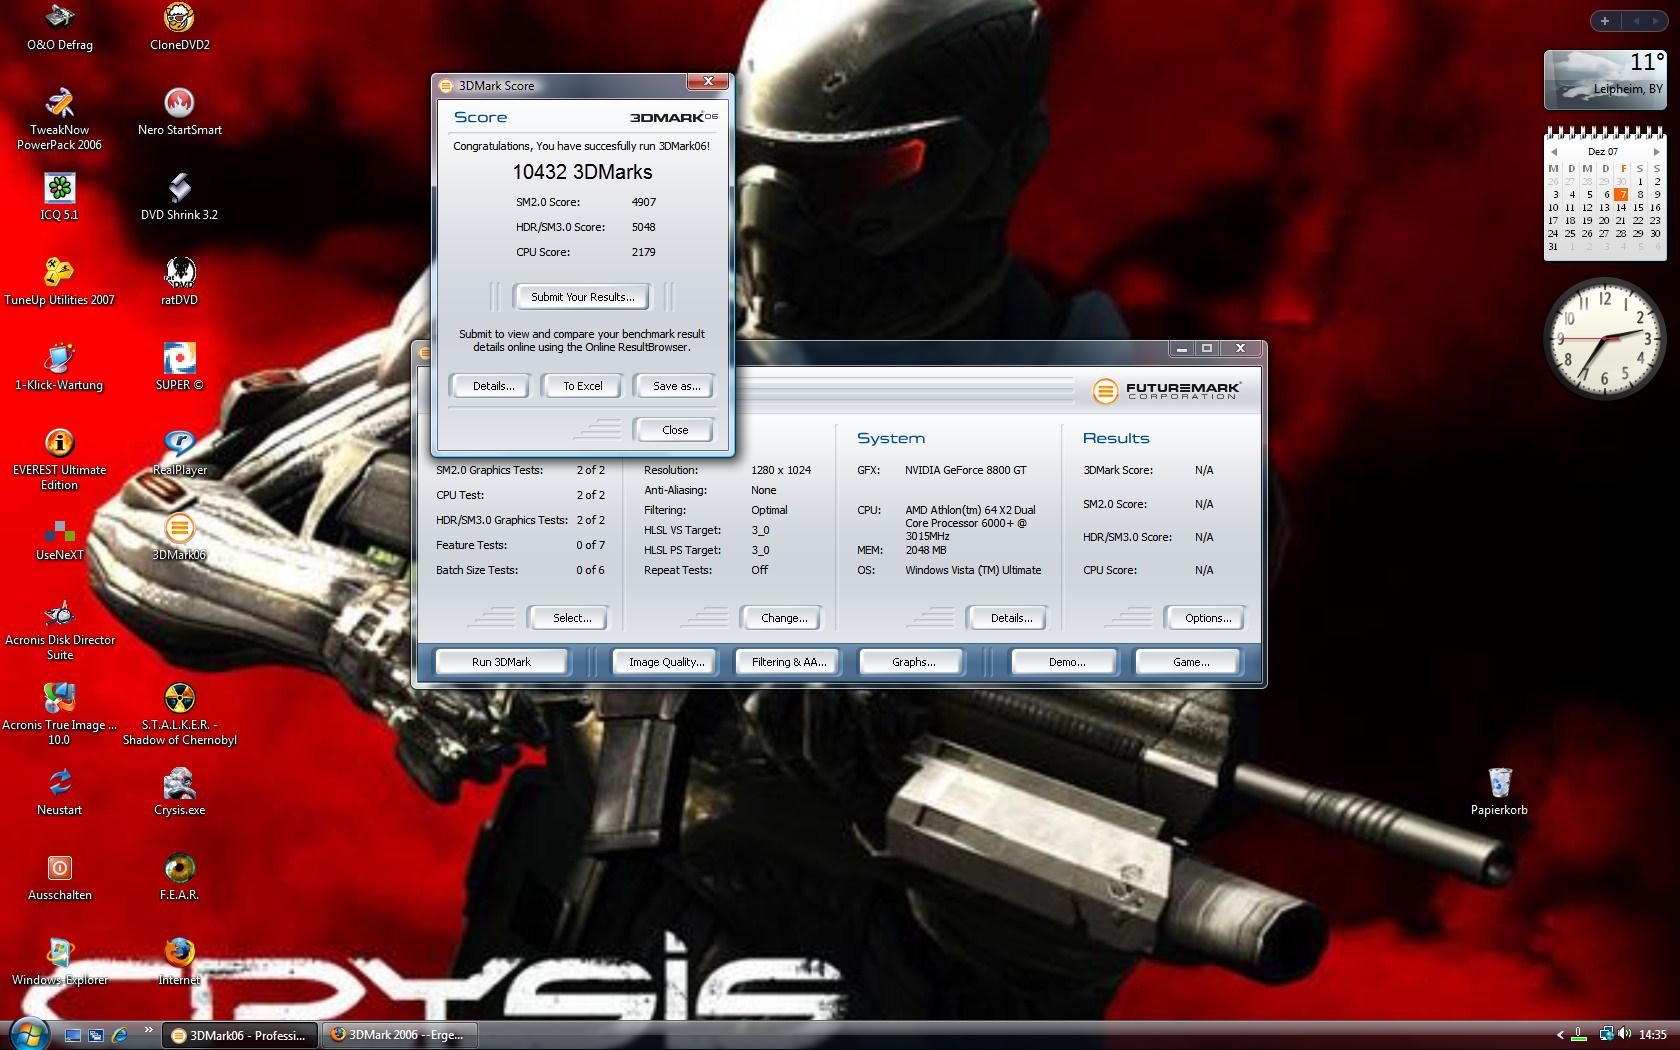The image size is (1680, 1050).
Task: Launch CloneDVD2 from the desktop
Action: point(180,28)
